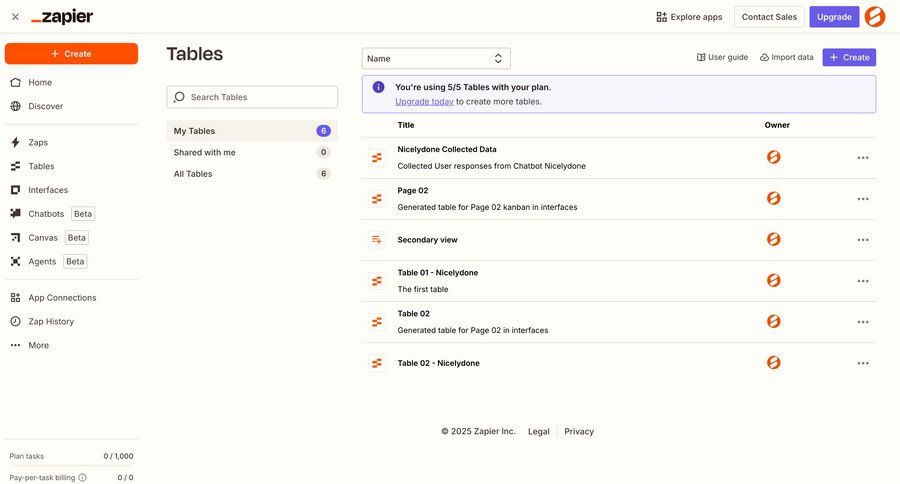Image resolution: width=900 pixels, height=484 pixels.
Task: Click the Secondary view icon
Action: (377, 239)
